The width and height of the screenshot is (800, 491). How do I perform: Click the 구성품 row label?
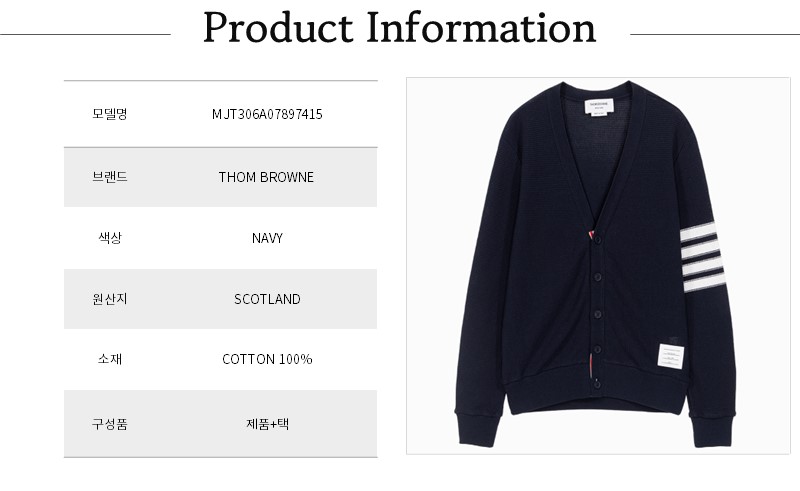point(109,423)
